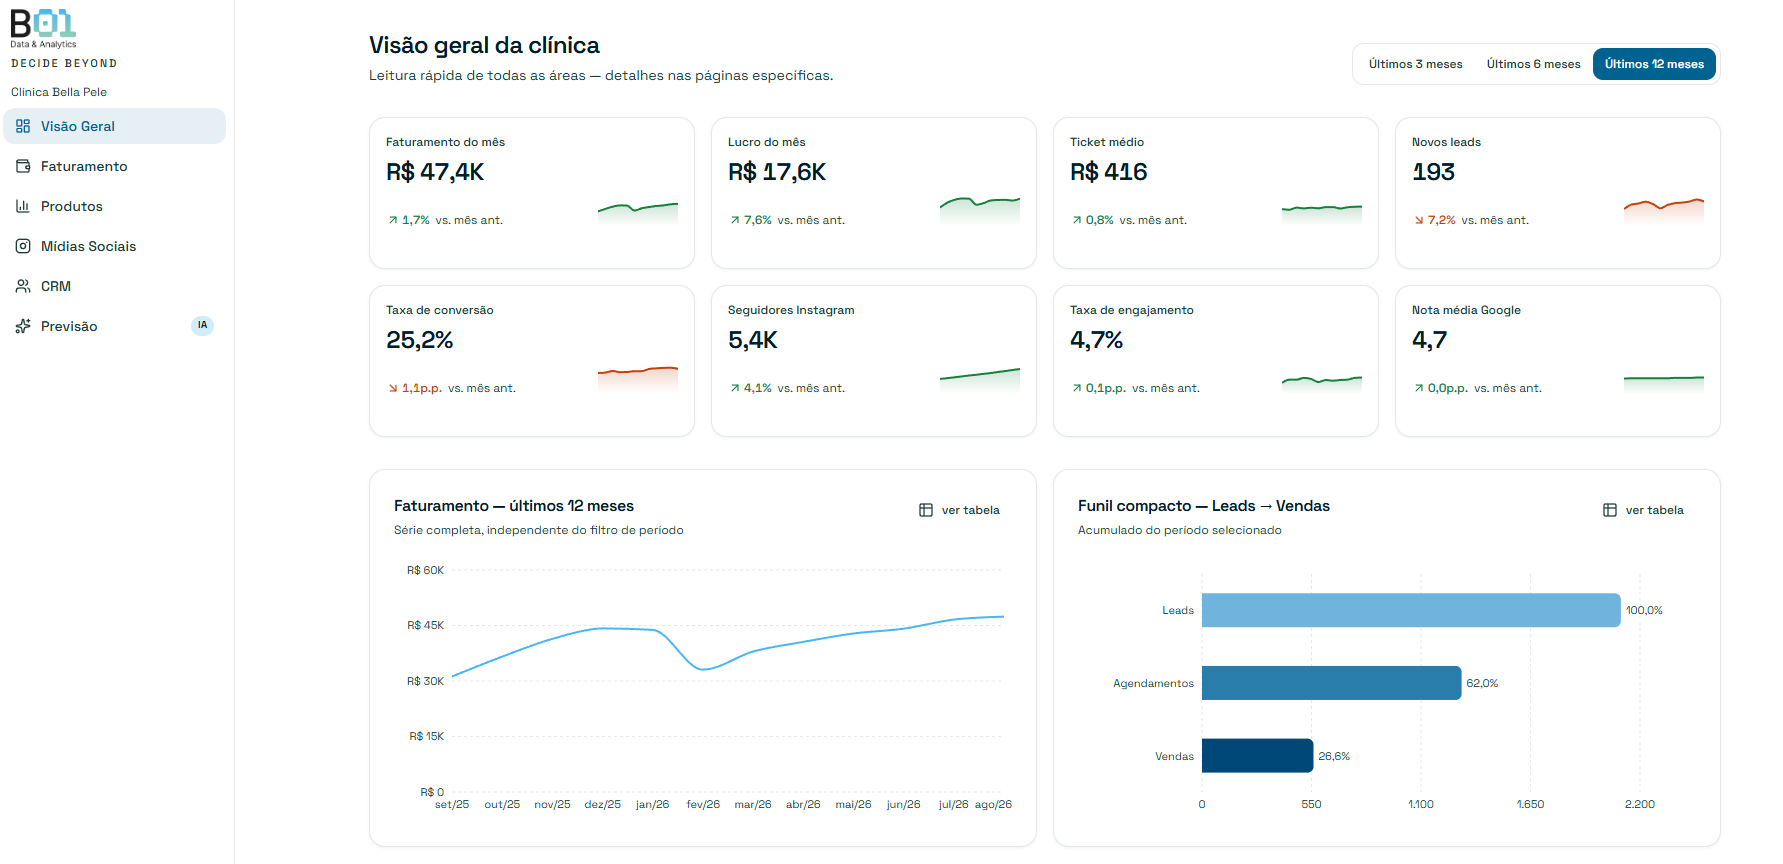Click table icon in Funil compacto header

click(1610, 510)
